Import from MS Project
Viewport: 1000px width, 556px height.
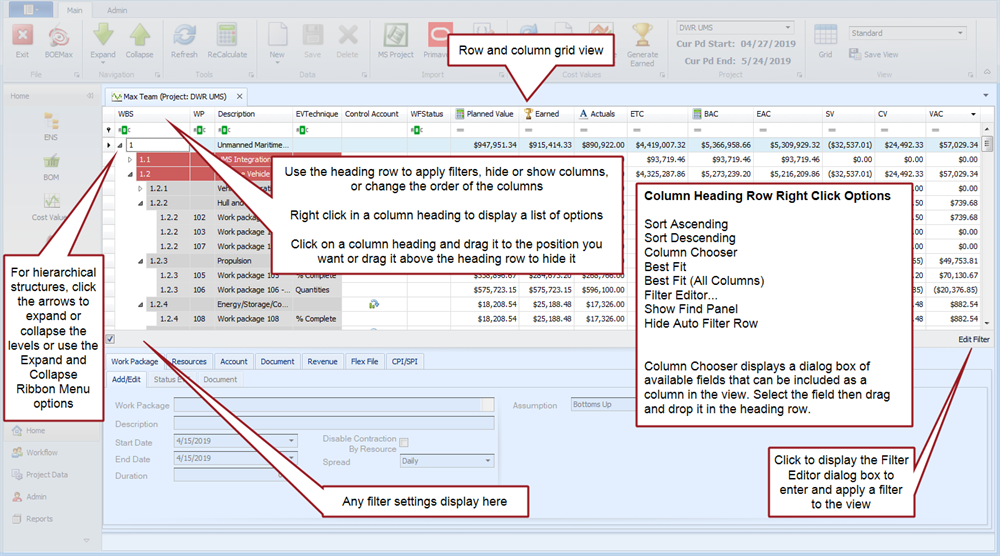pyautogui.click(x=395, y=39)
